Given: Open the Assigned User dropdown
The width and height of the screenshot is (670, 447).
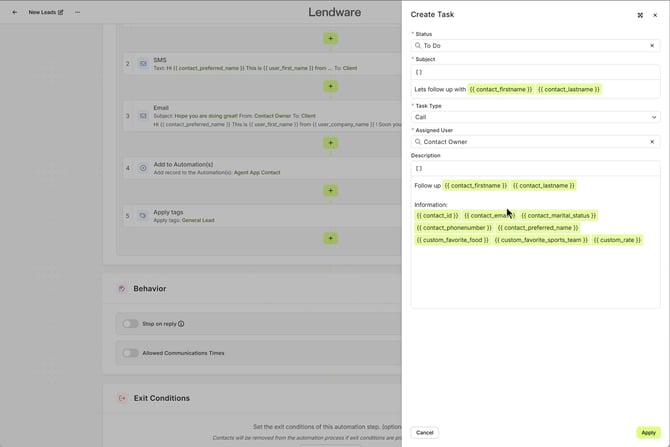Looking at the screenshot, I should 530,142.
